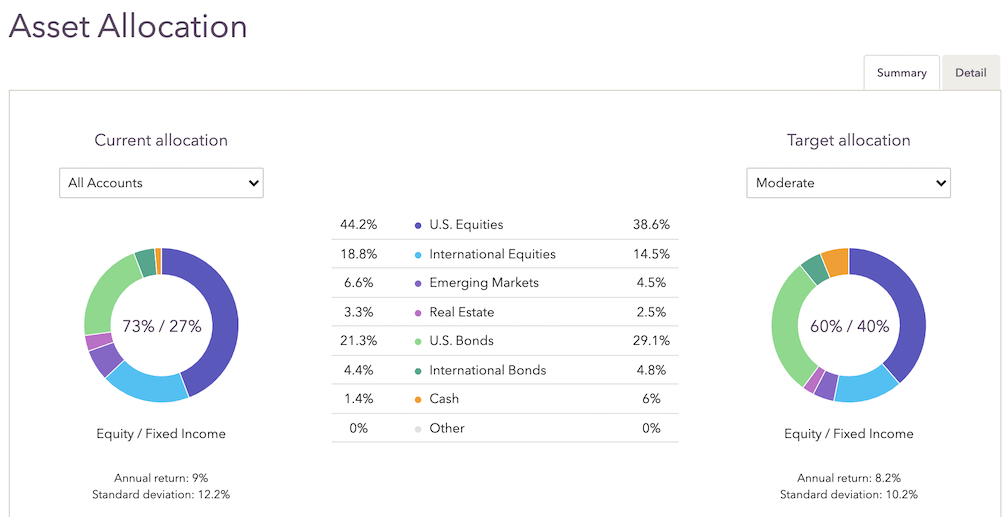
Task: Click the current allocation donut chart center
Action: tap(161, 326)
